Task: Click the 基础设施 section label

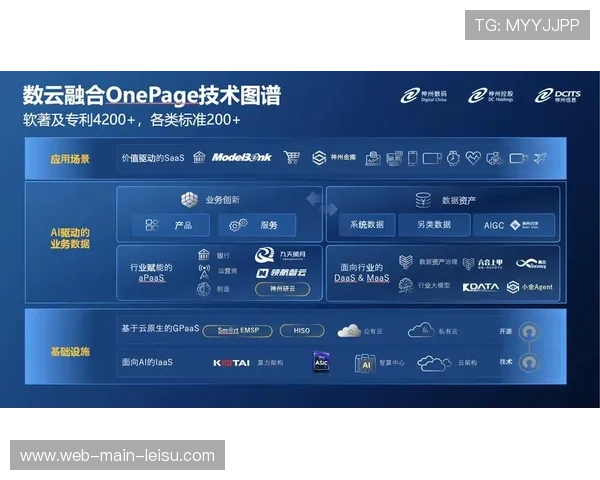Action: [70, 351]
